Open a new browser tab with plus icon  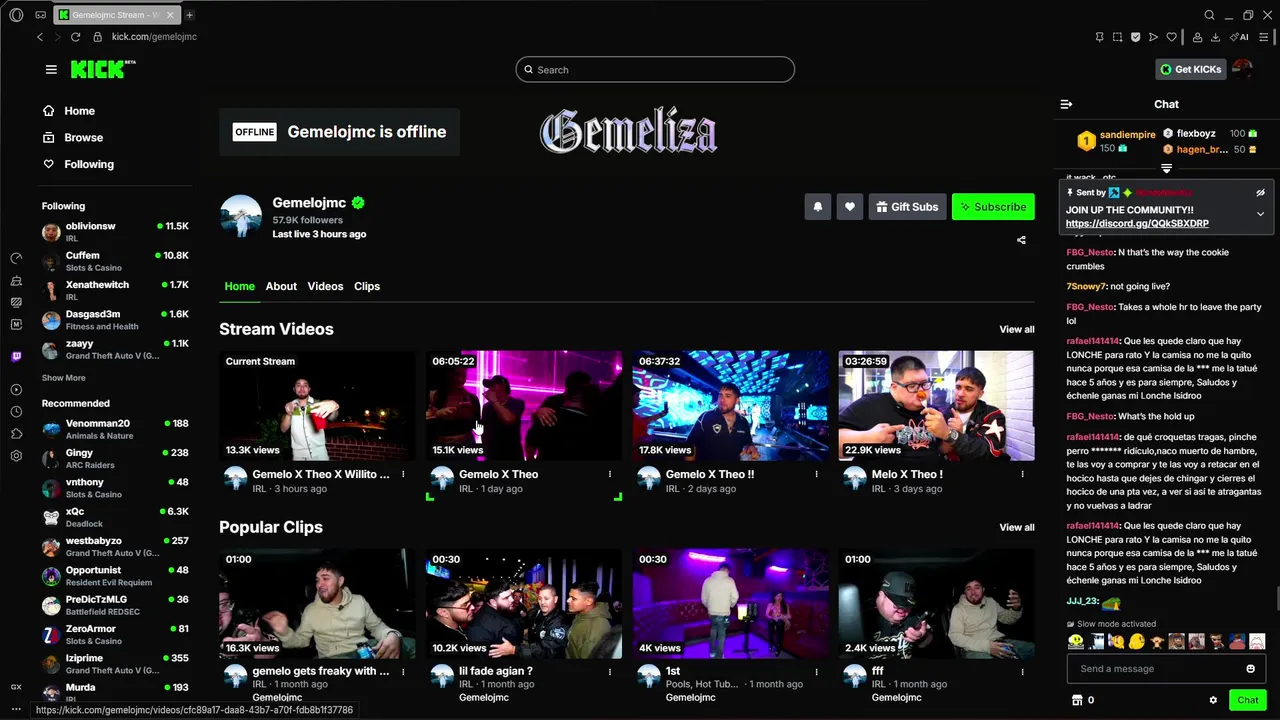pyautogui.click(x=189, y=15)
